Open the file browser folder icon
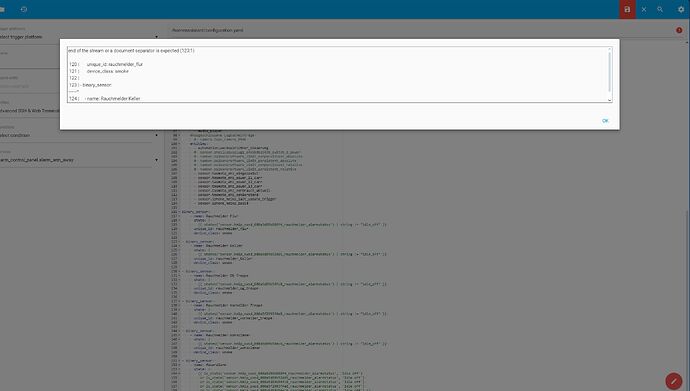690x391 pixels. click(x=2, y=9)
